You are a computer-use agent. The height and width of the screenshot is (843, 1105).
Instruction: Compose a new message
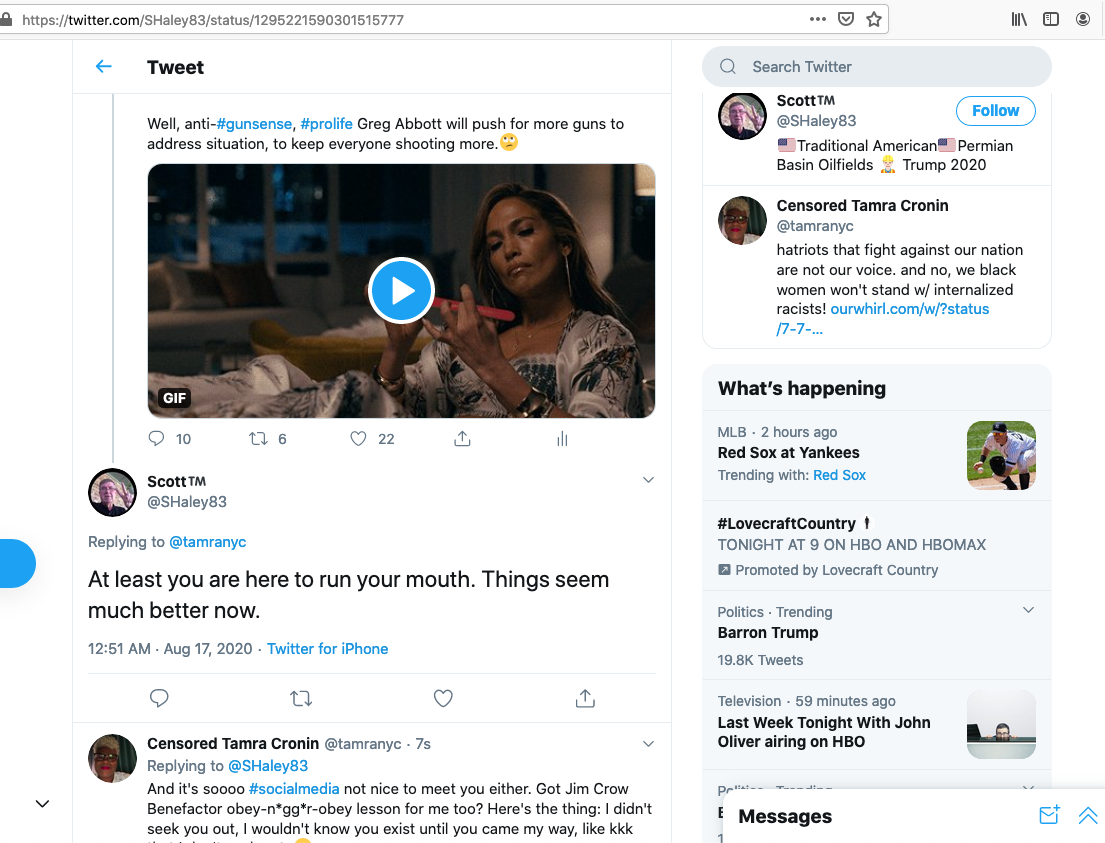1048,816
